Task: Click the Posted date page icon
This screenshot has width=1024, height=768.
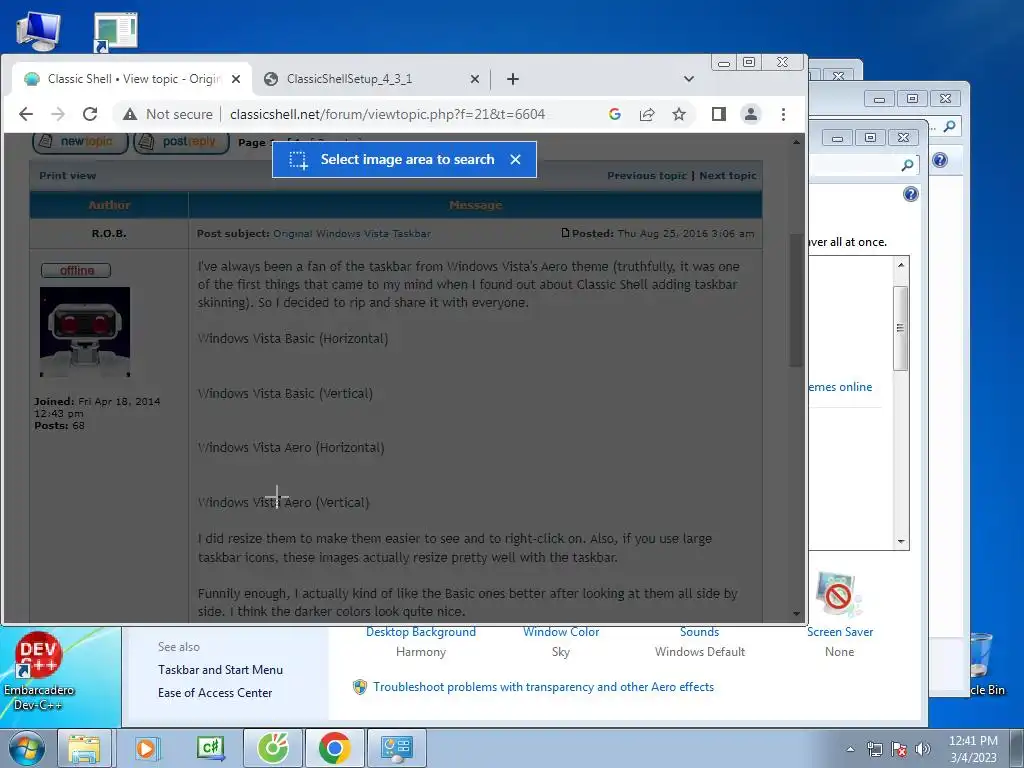Action: pyautogui.click(x=566, y=232)
